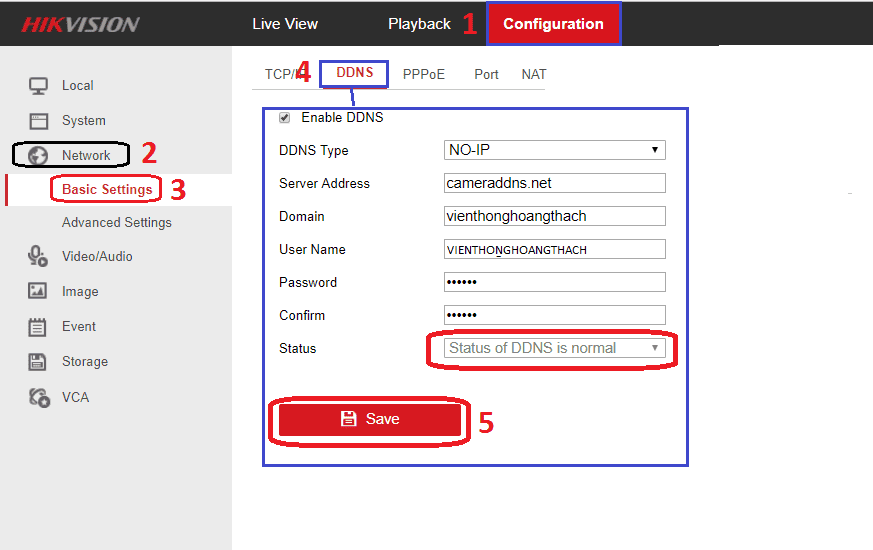Click the Event calendar icon
The width and height of the screenshot is (873, 550).
tap(37, 327)
